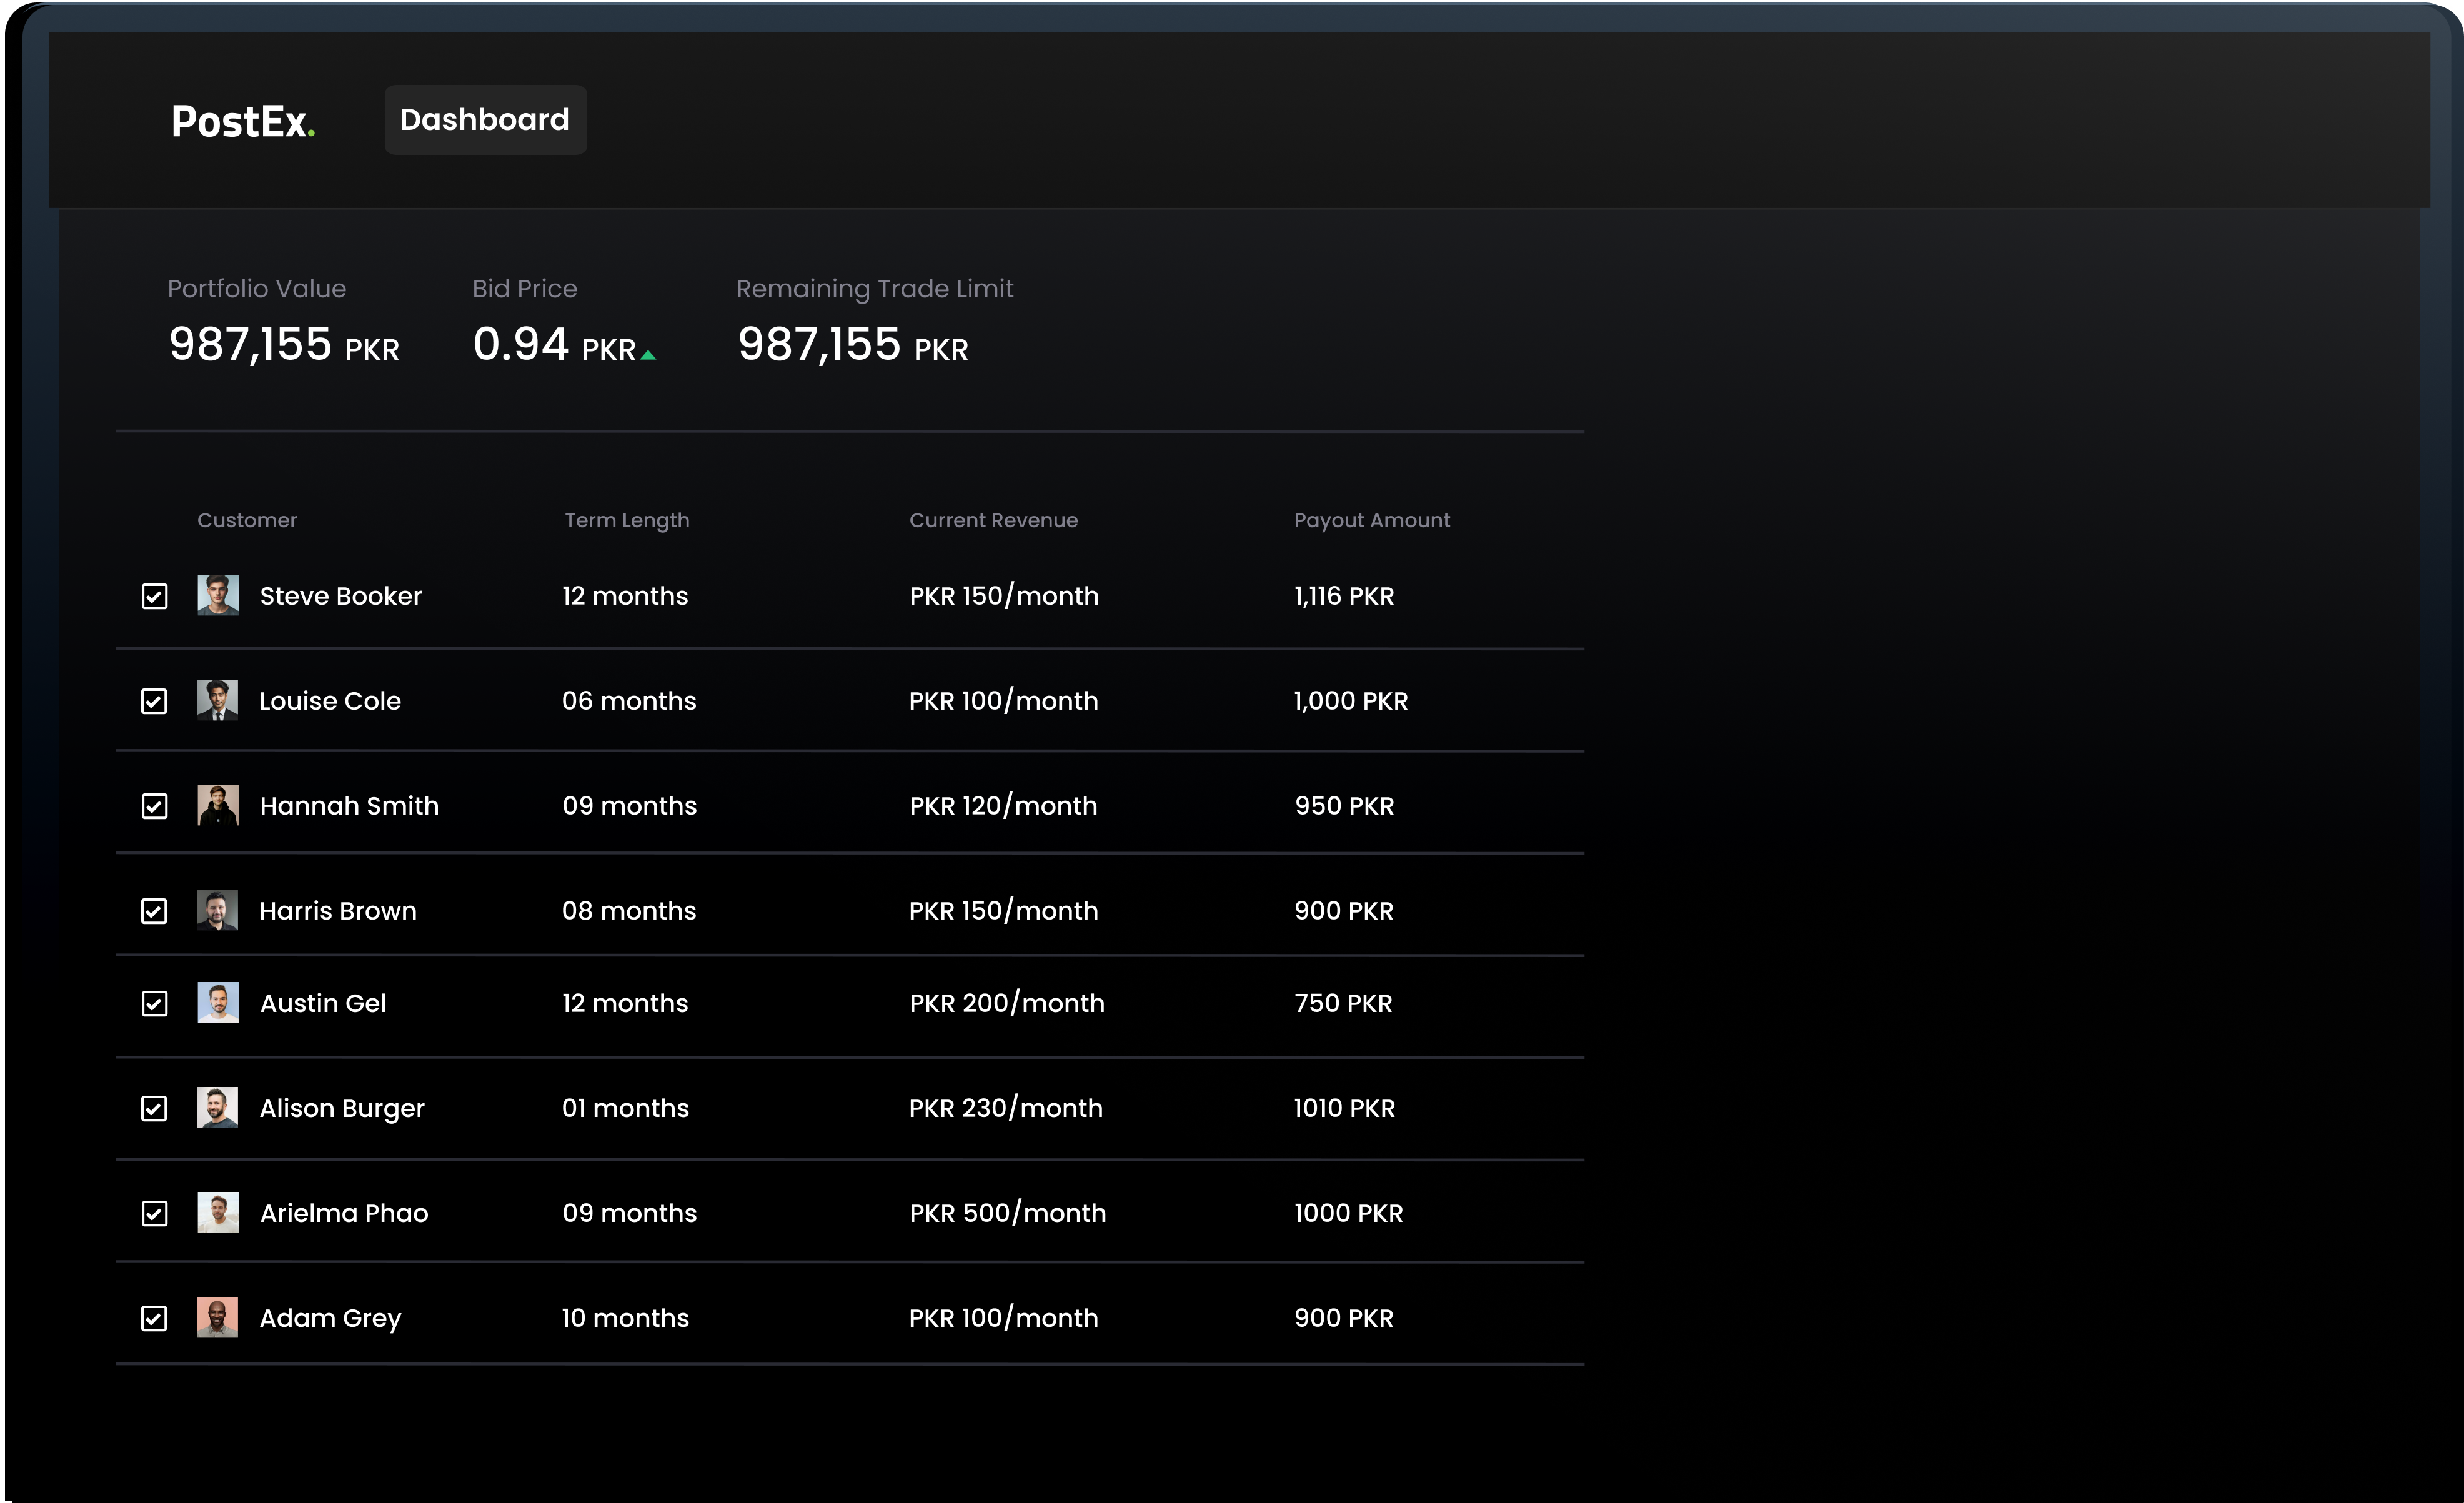Toggle the Hannah Smith checkbox
This screenshot has height=1503, width=2464.
tap(155, 806)
